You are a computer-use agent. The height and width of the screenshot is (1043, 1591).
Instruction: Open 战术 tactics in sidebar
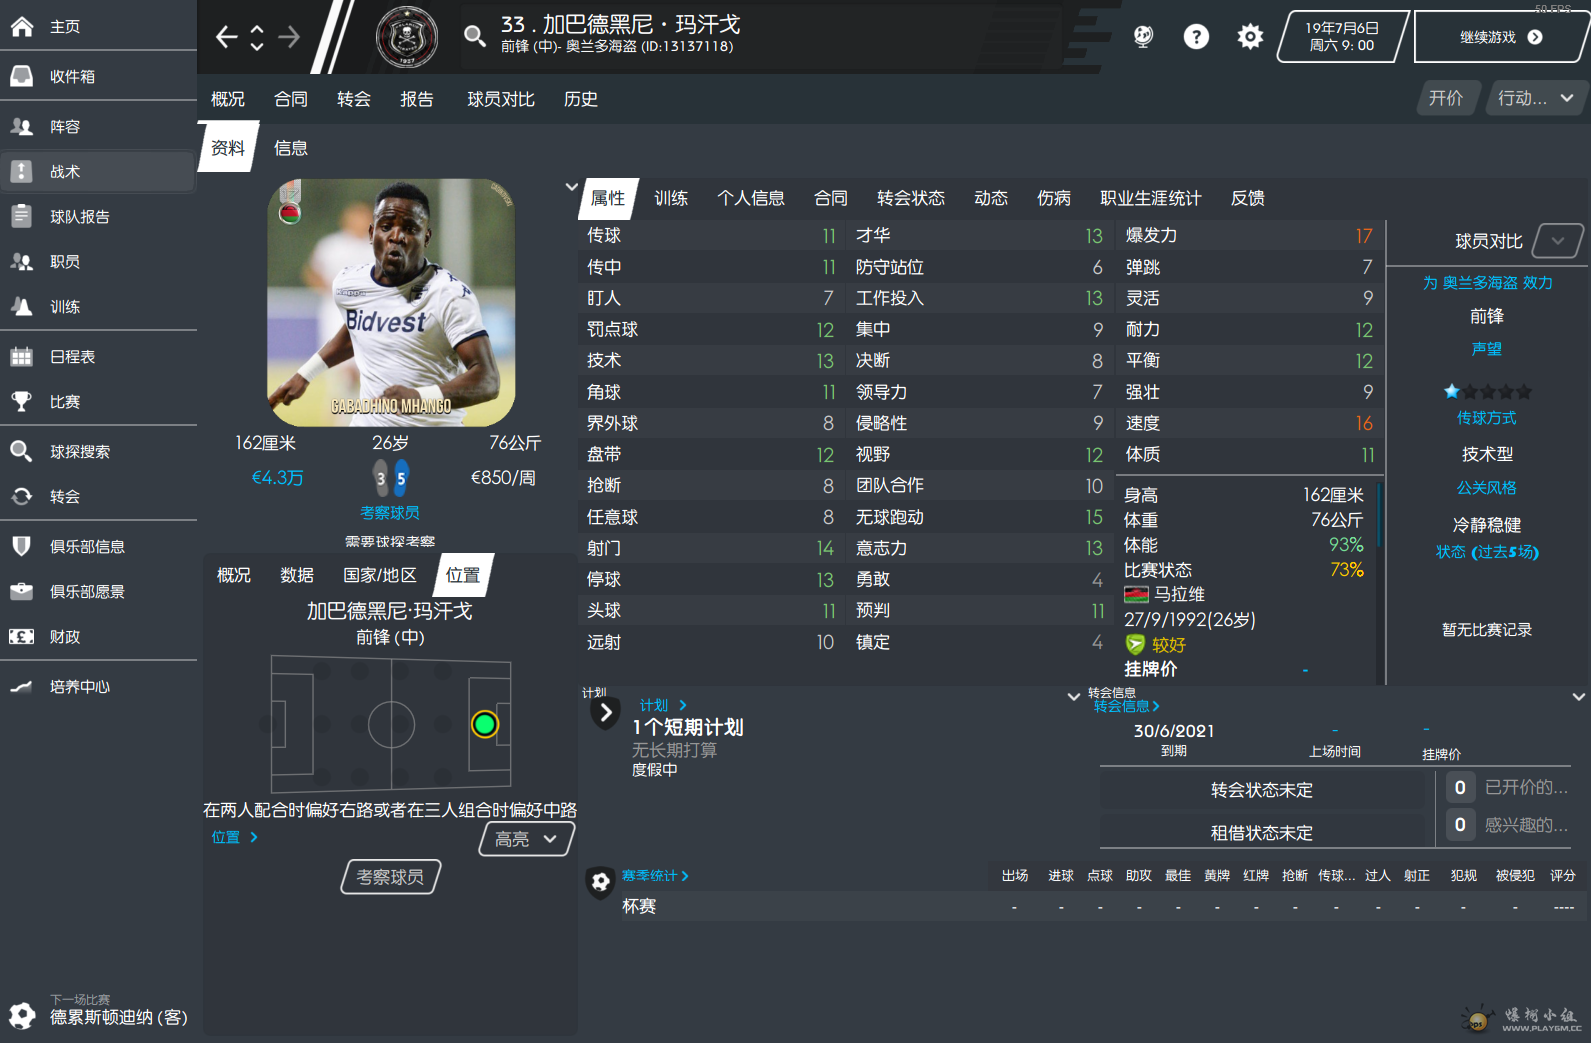click(x=98, y=171)
